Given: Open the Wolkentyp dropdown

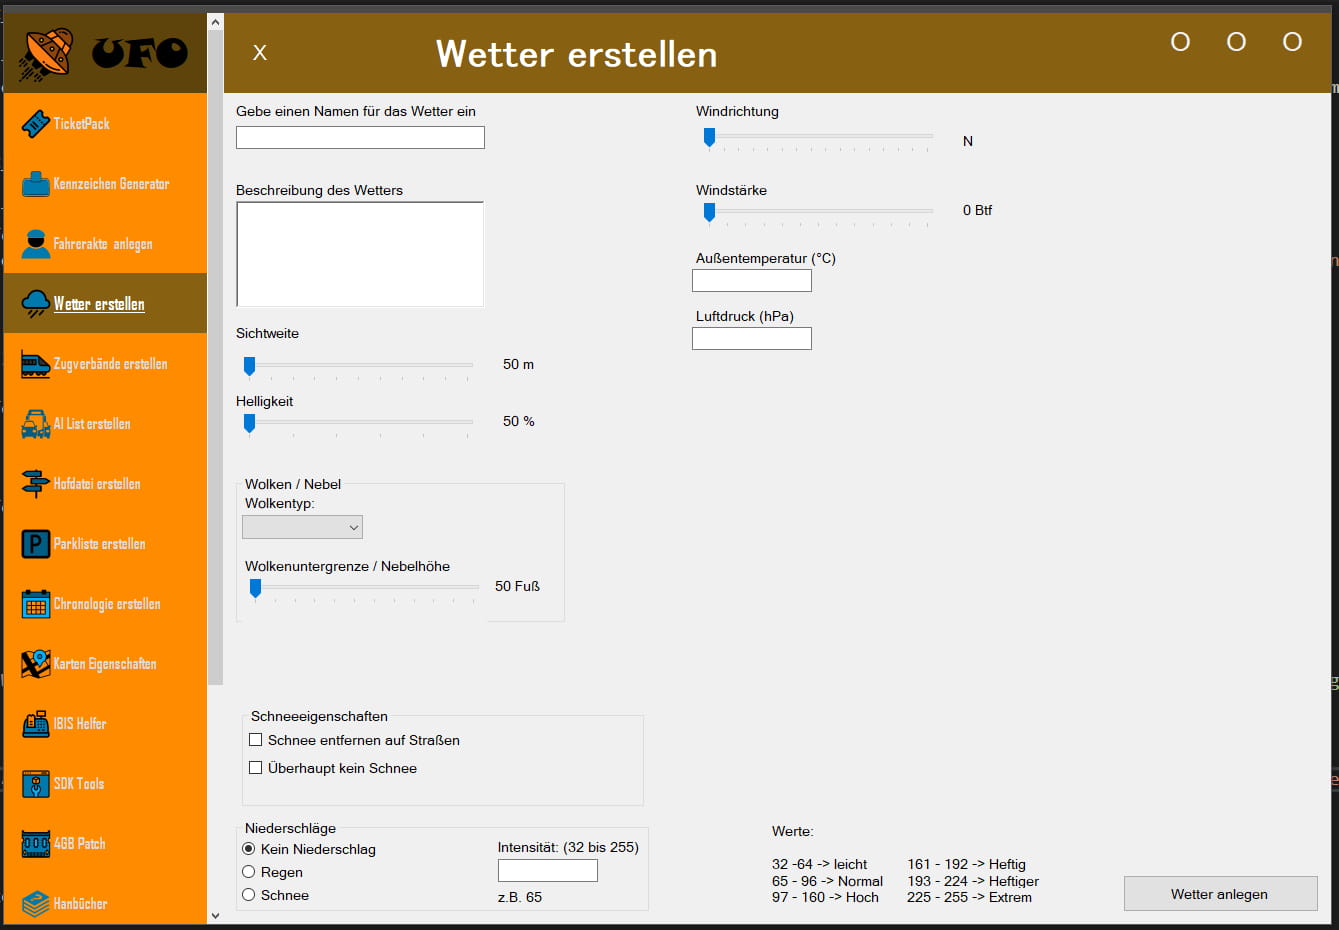Looking at the screenshot, I should point(302,527).
